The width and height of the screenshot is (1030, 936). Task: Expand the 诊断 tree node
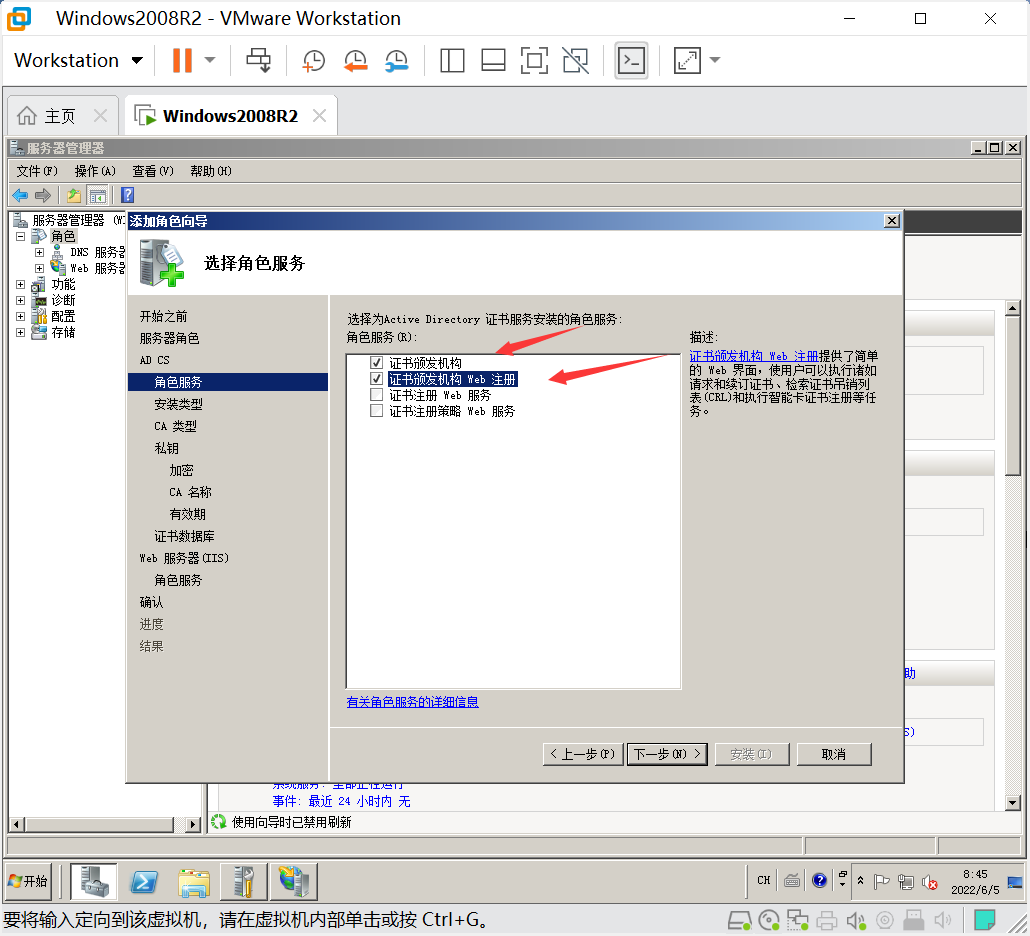tap(20, 301)
